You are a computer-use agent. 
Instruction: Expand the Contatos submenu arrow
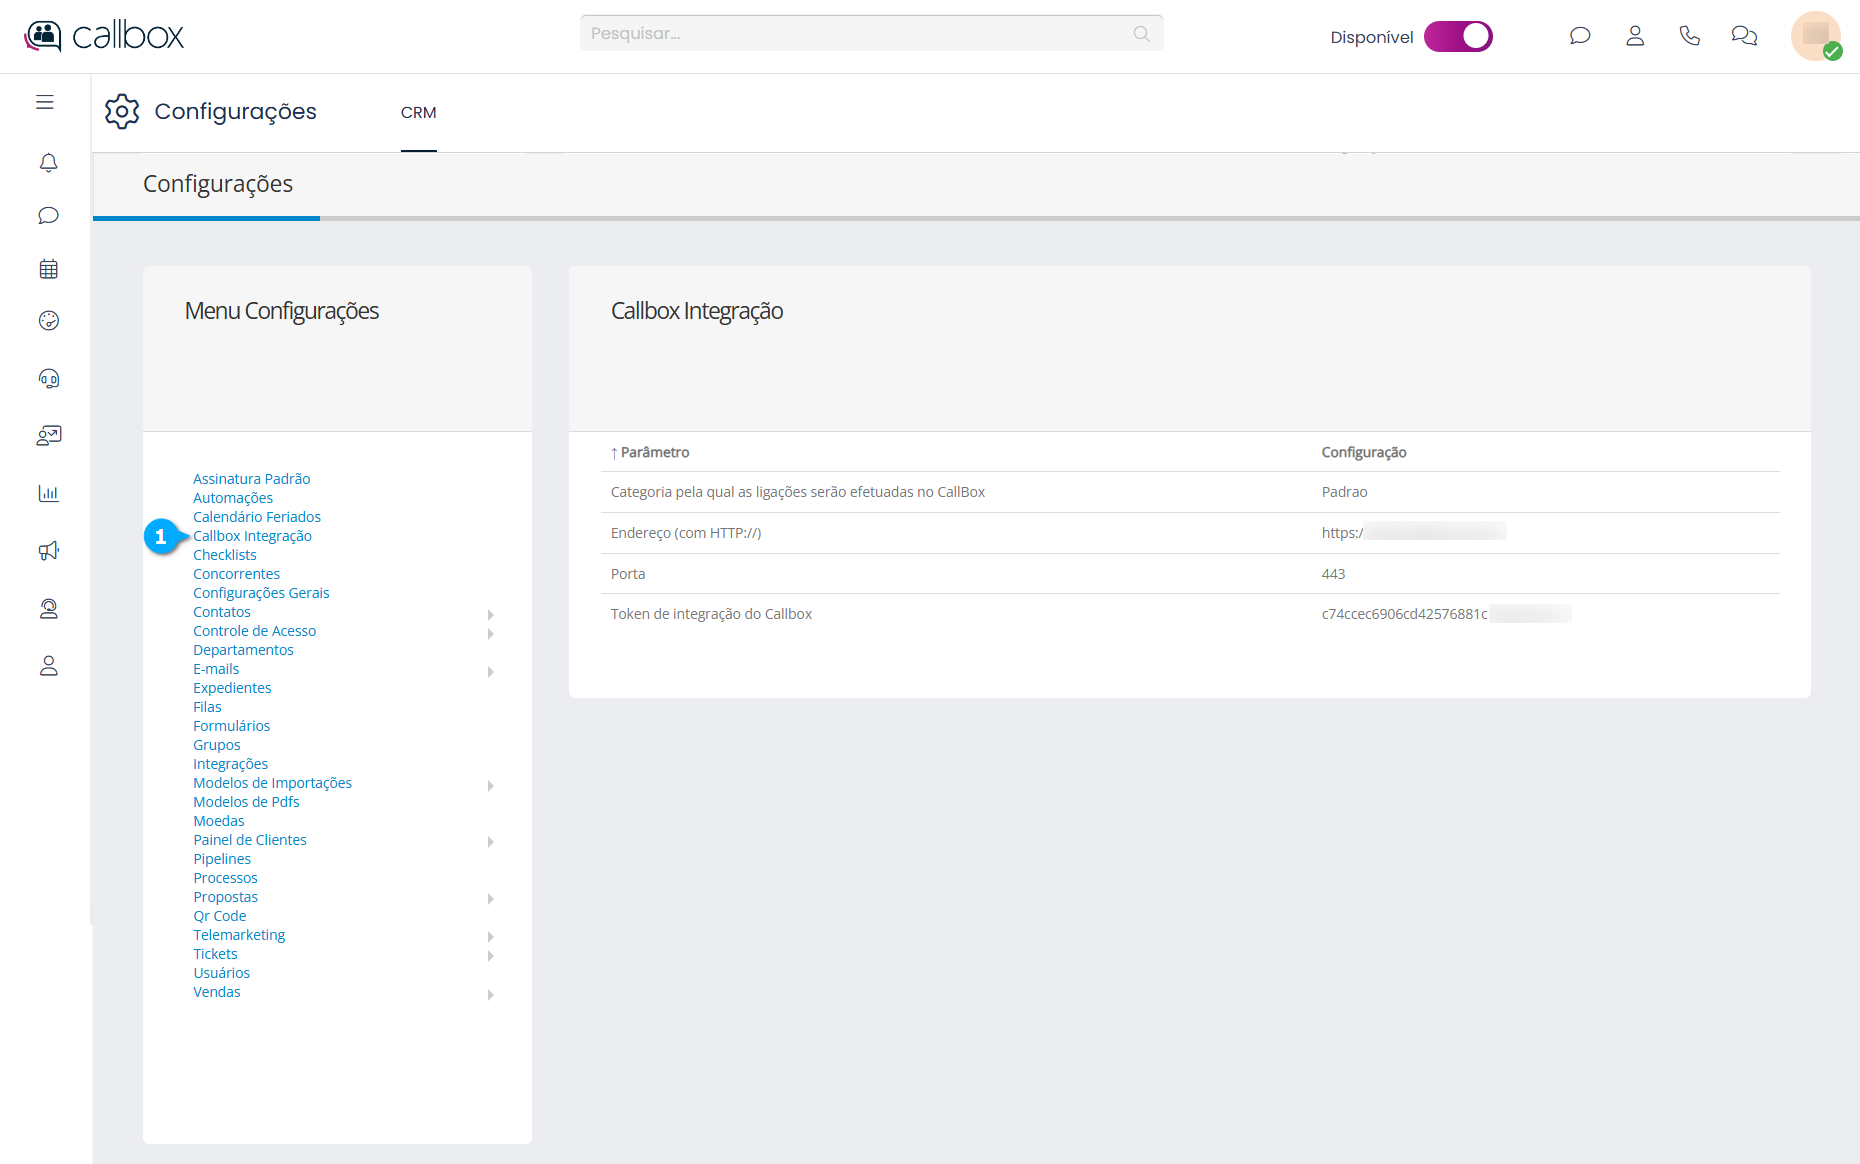tap(490, 614)
